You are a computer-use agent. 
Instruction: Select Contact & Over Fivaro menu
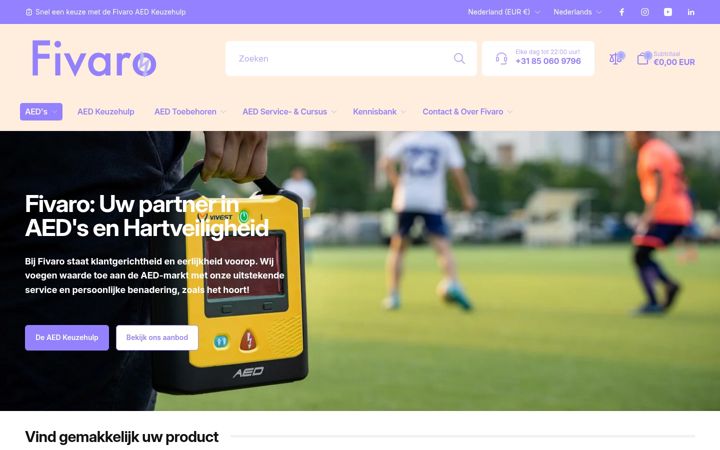467,112
